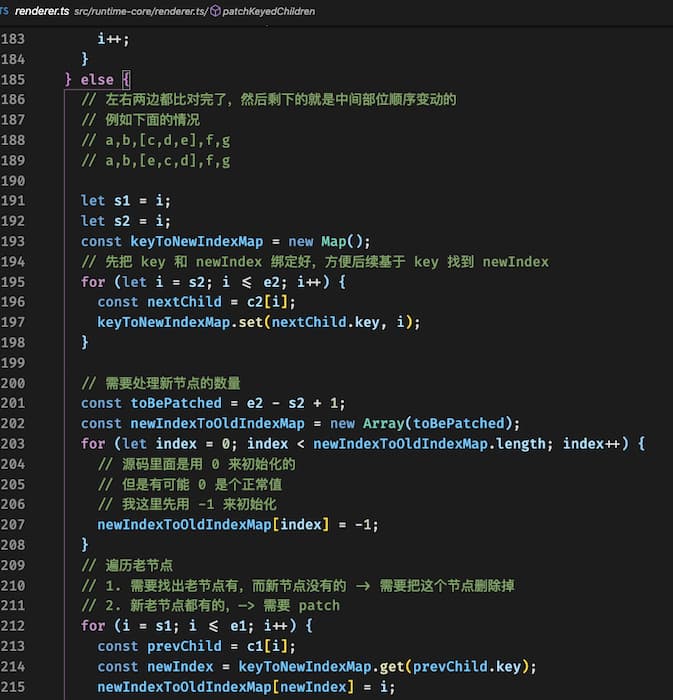Click keyToNewIndexMap in the const declaration on line 193
The height and width of the screenshot is (700, 673).
point(197,242)
